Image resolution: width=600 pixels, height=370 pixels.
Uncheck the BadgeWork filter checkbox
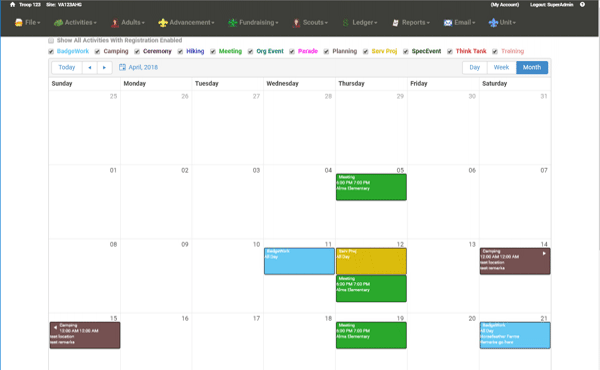(x=51, y=51)
